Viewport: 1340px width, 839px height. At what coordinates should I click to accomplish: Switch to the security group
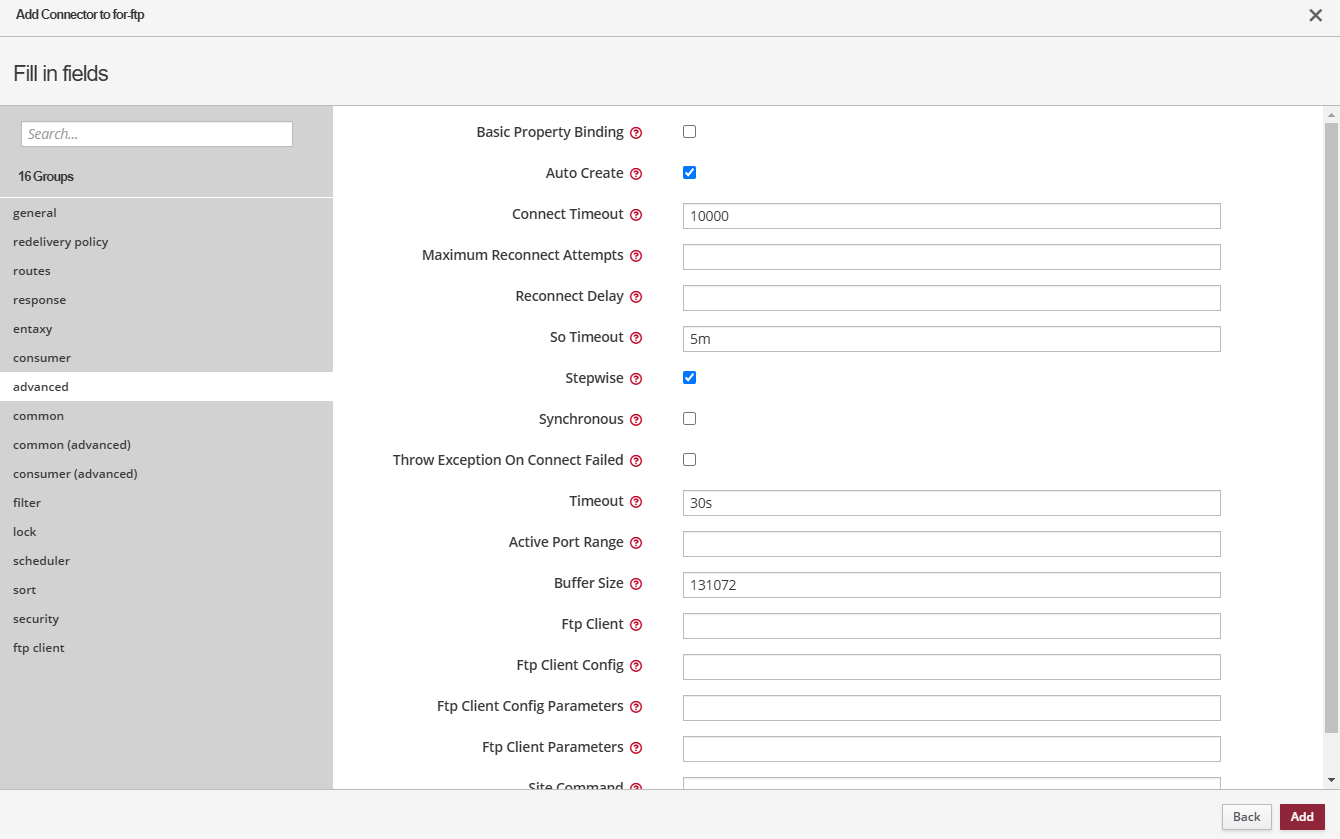[x=36, y=619]
